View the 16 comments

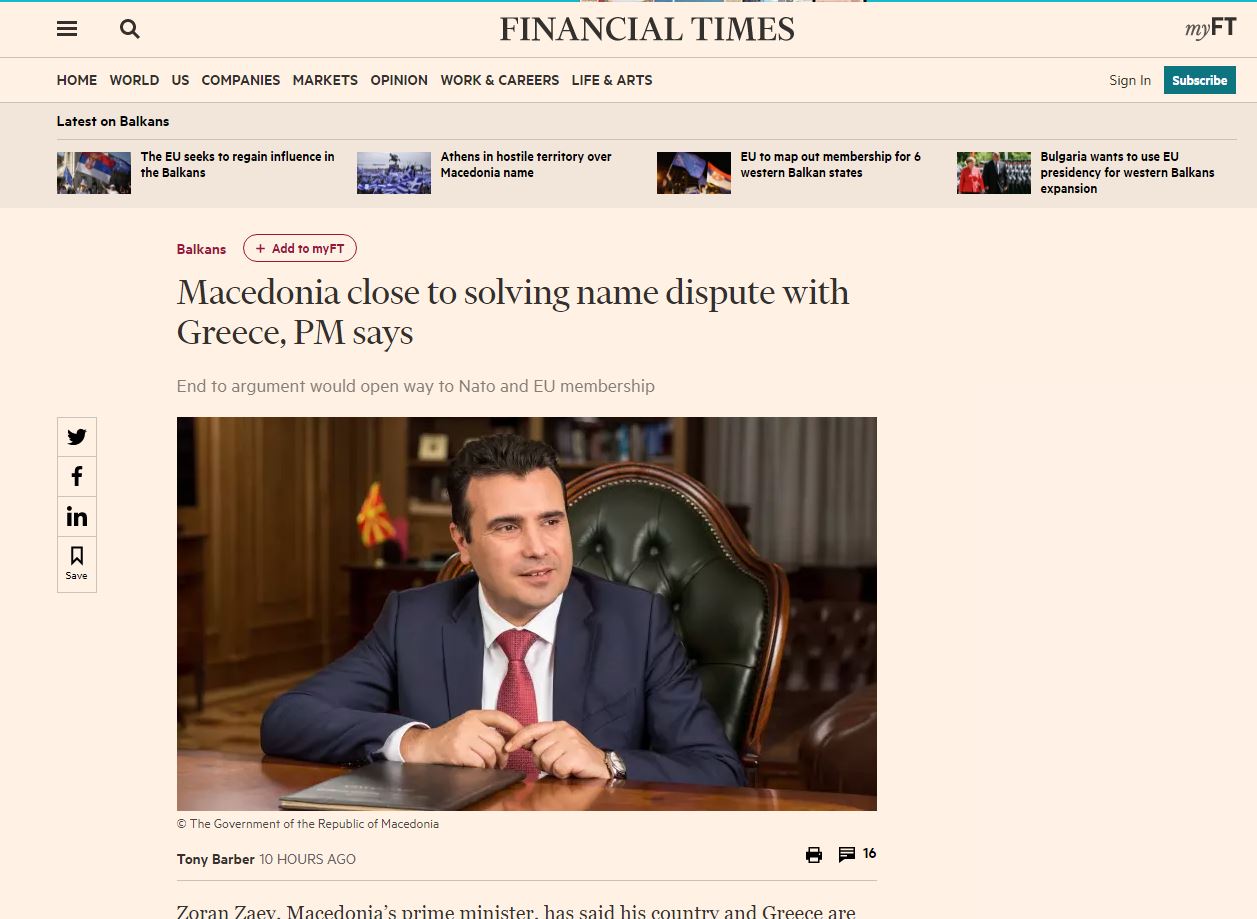coord(857,854)
